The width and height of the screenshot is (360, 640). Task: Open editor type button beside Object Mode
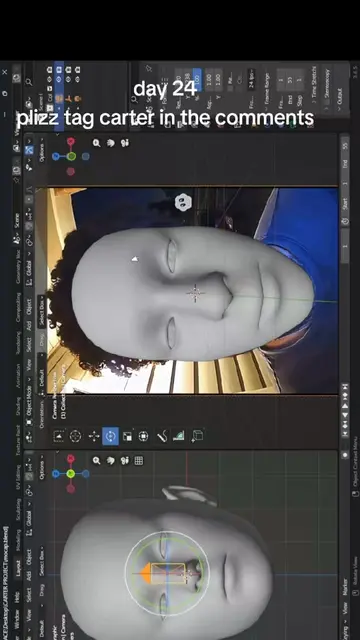[29, 438]
